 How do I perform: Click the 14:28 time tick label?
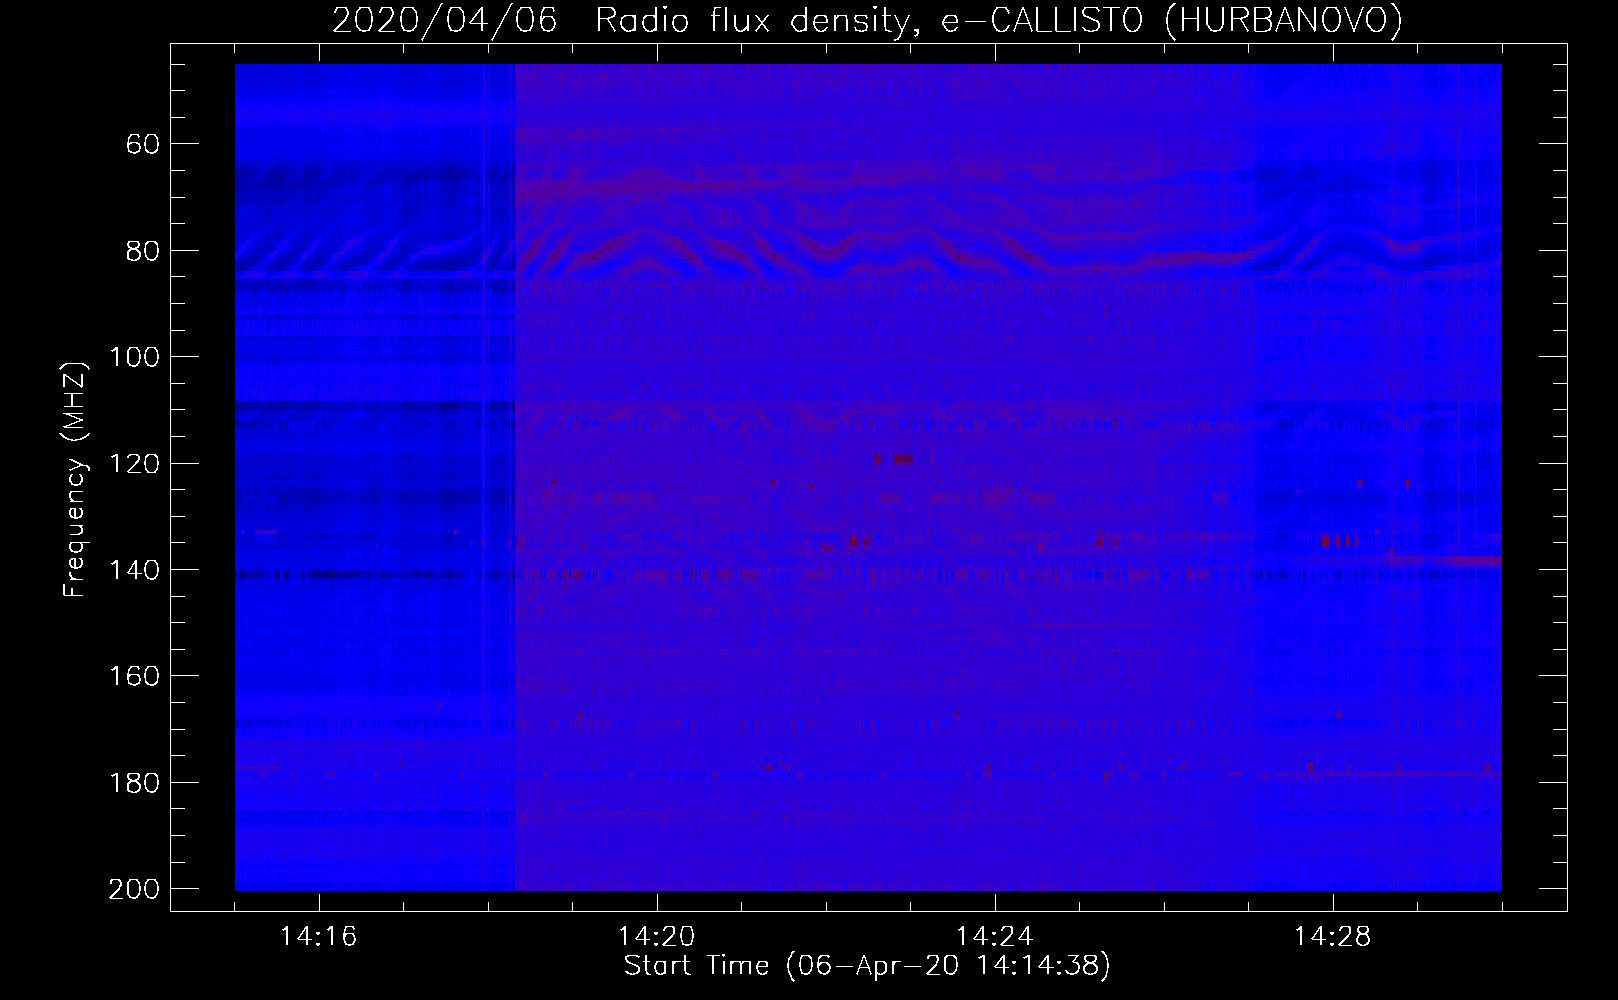coord(1333,937)
